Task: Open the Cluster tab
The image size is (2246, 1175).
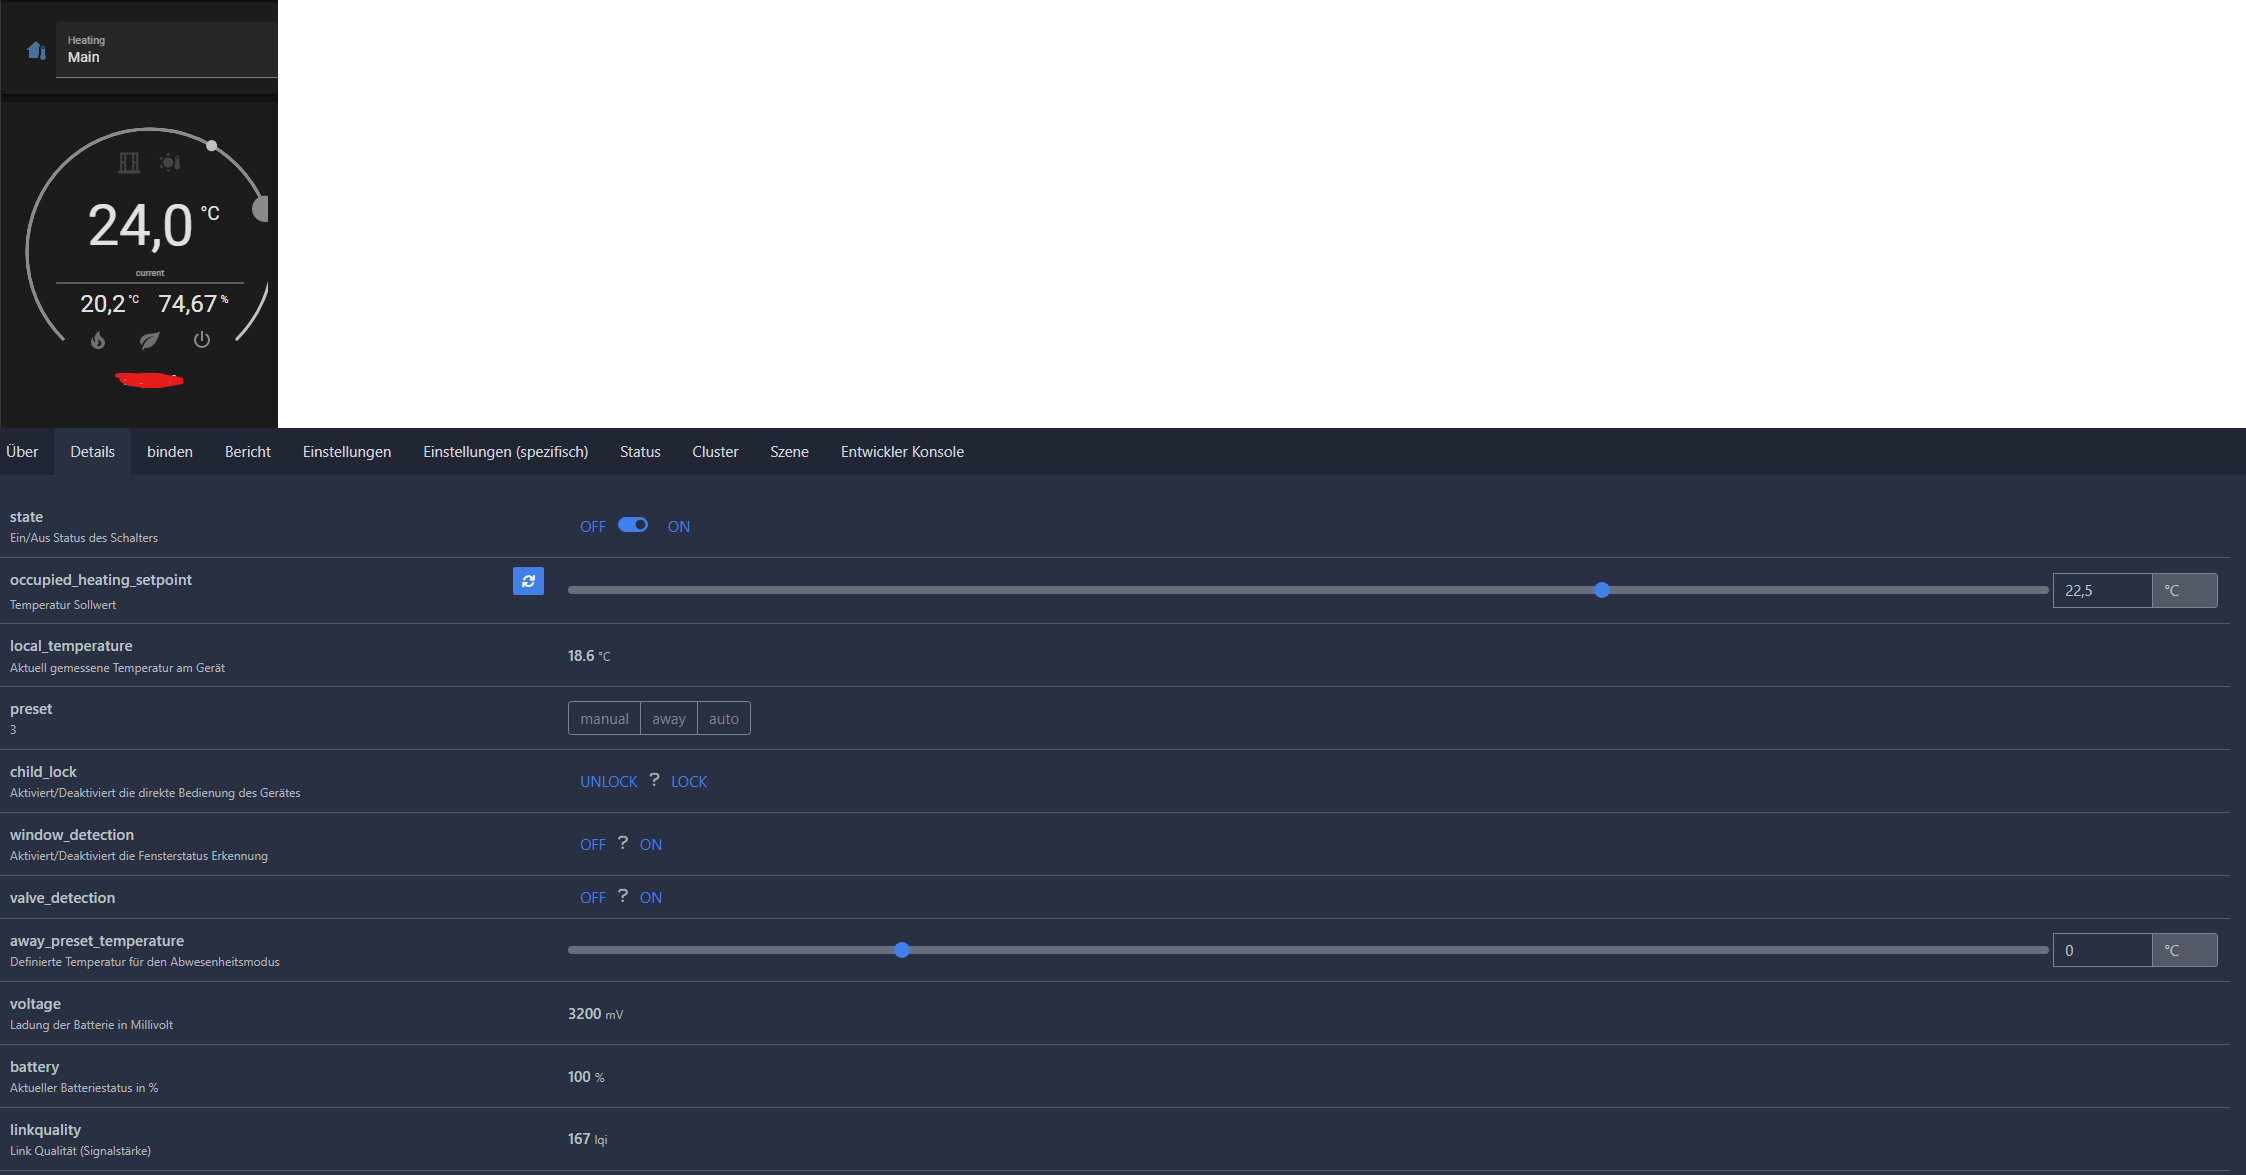Action: coord(715,451)
